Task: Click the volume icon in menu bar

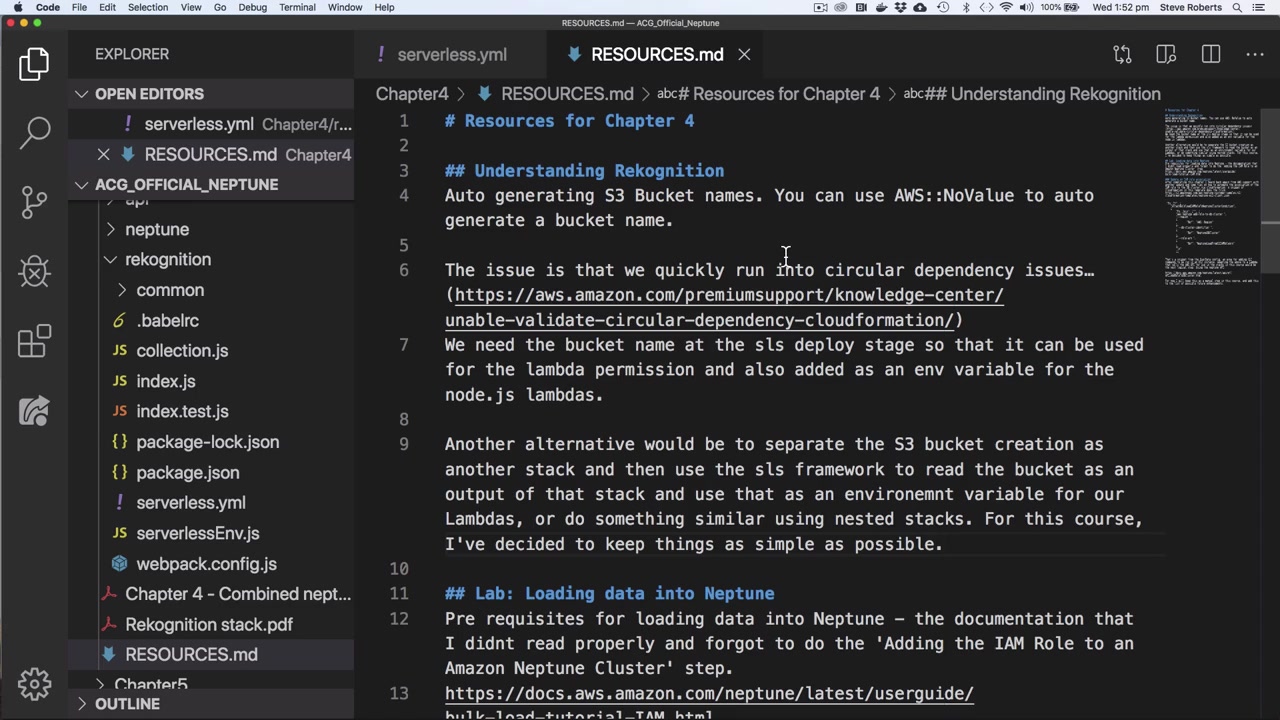Action: [1026, 7]
